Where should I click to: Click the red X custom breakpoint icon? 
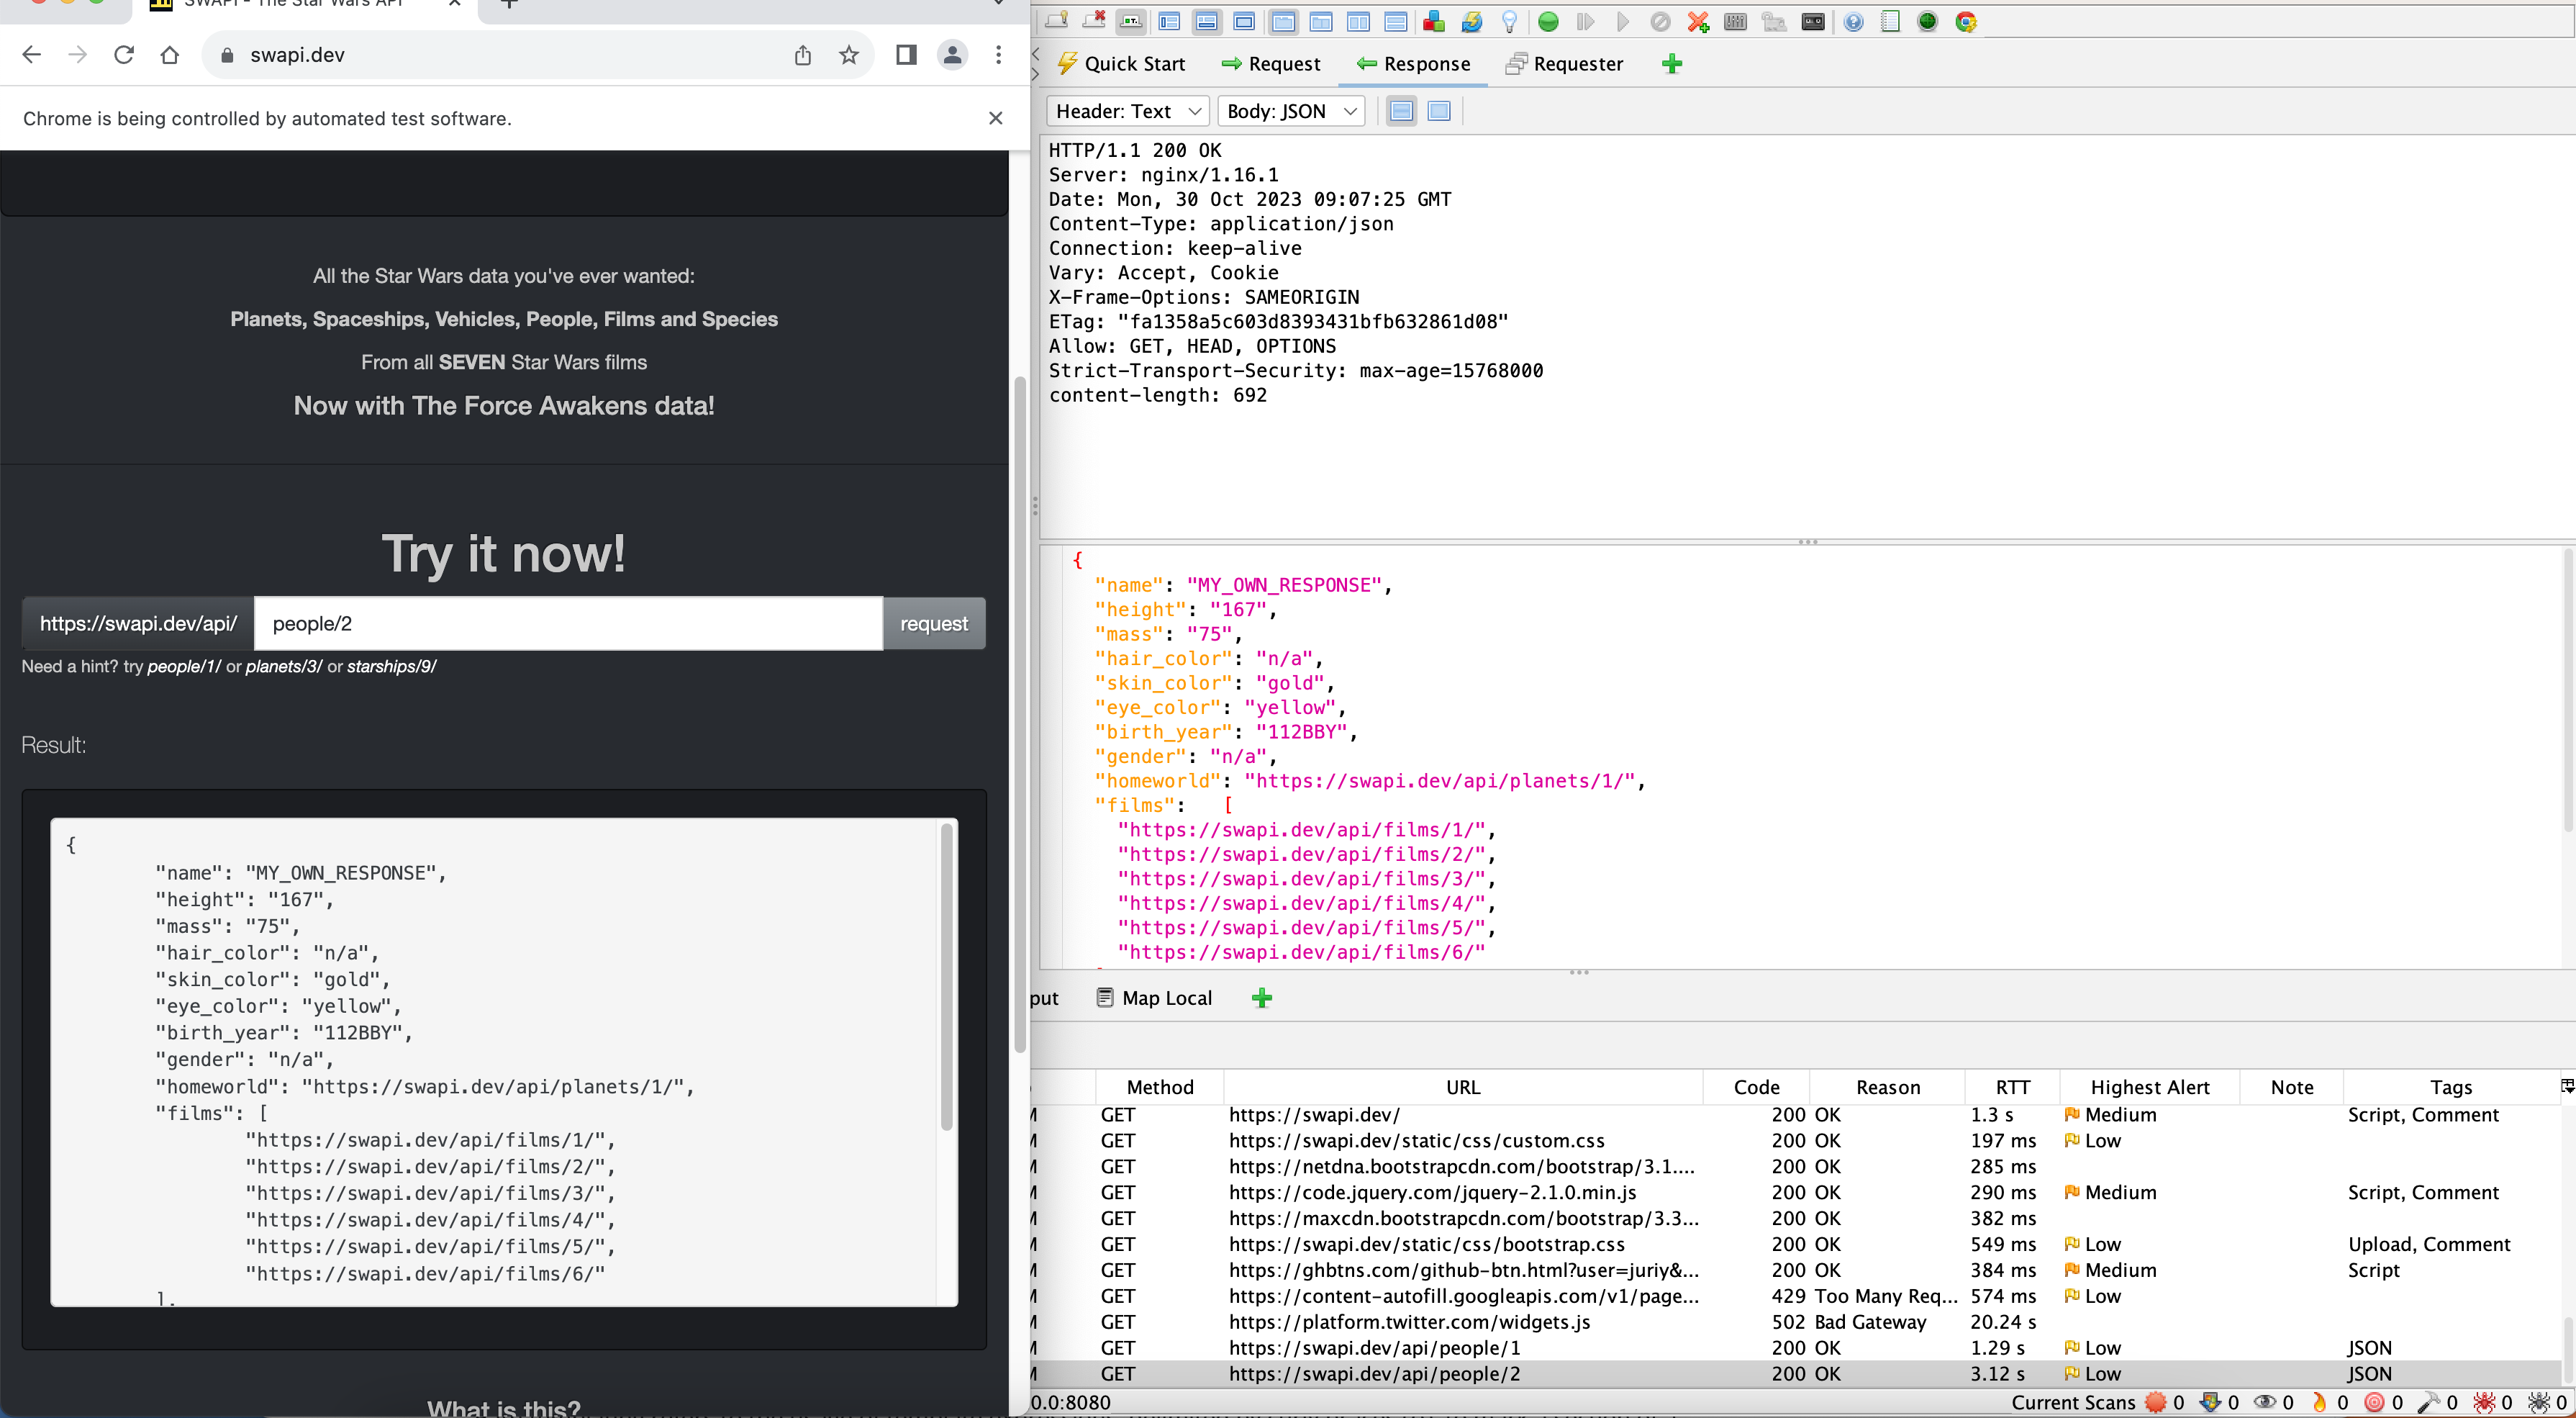pos(1698,22)
